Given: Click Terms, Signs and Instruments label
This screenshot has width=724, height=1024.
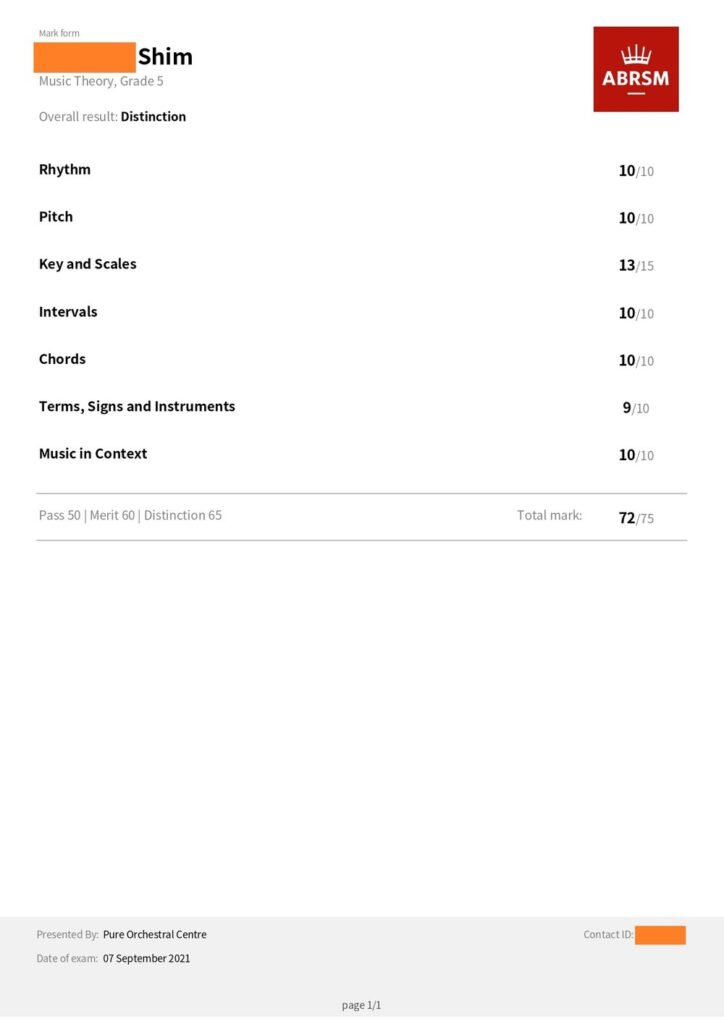Looking at the screenshot, I should pyautogui.click(x=137, y=406).
